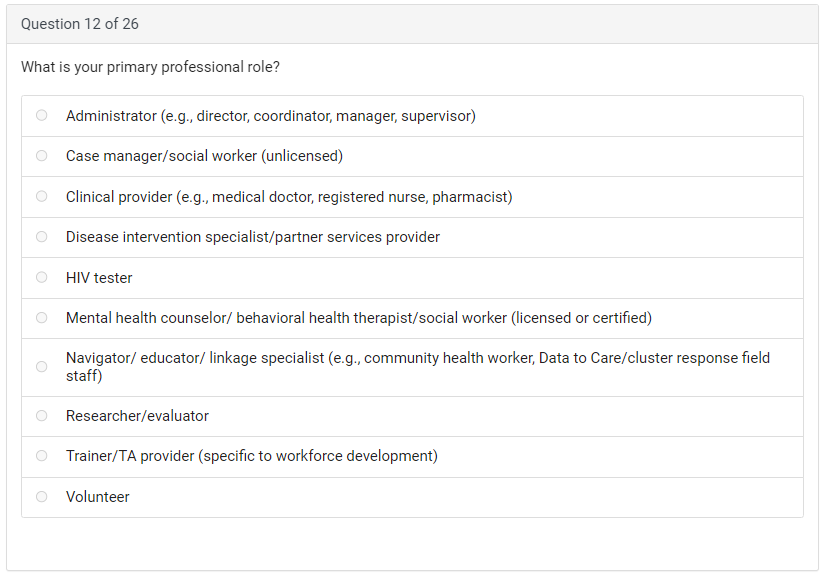Viewport: 827px width, 581px height.
Task: Click the 'Administrator (e.g., director...' label text
Action: click(270, 116)
